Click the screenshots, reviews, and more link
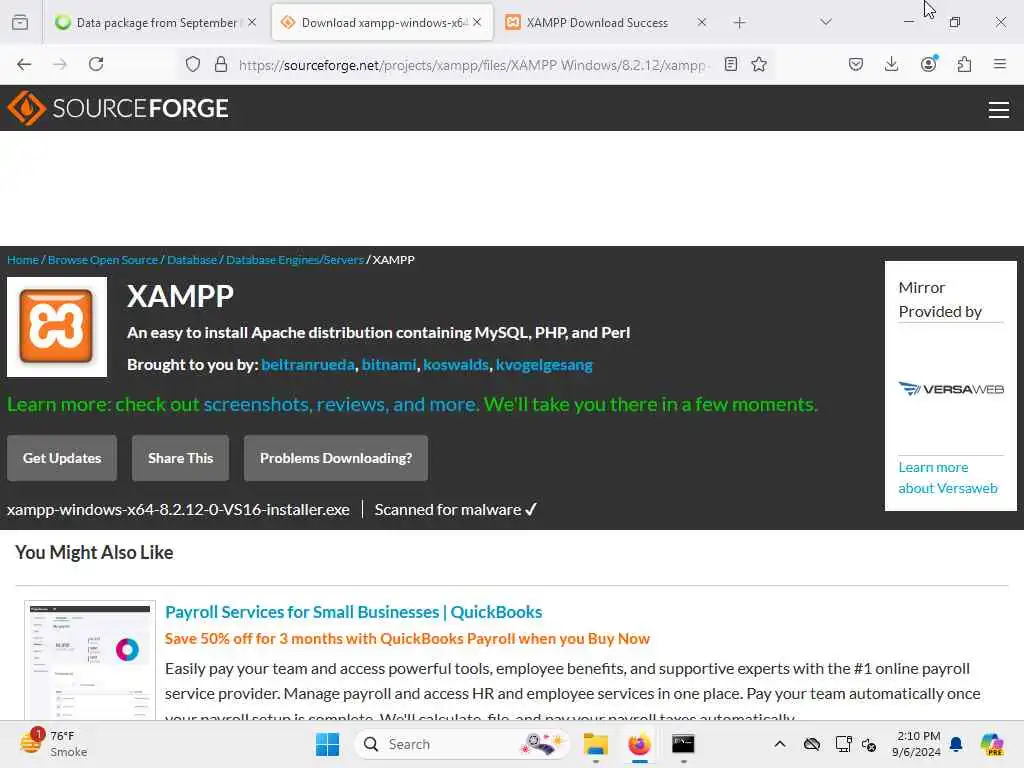This screenshot has width=1024, height=768. point(341,404)
